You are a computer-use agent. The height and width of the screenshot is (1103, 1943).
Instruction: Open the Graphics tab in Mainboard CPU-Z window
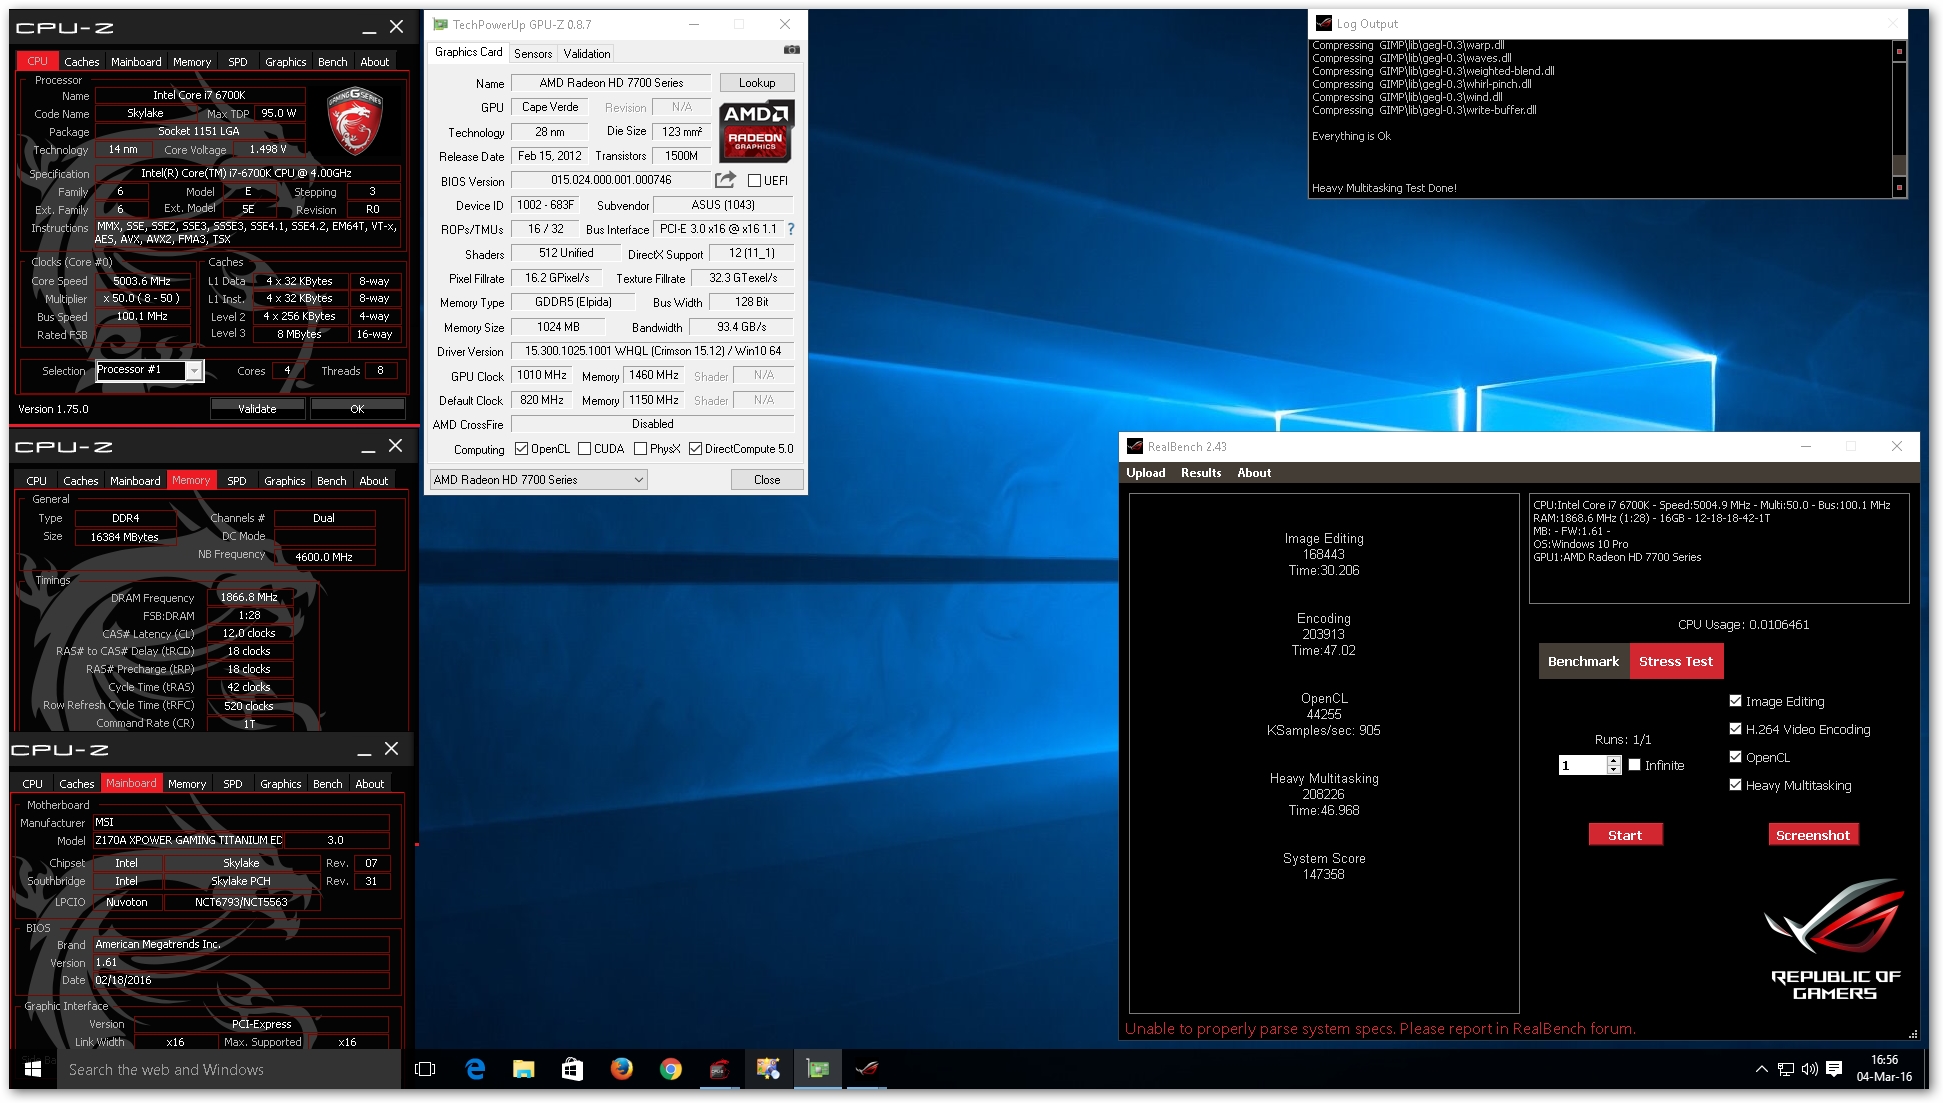coord(281,784)
